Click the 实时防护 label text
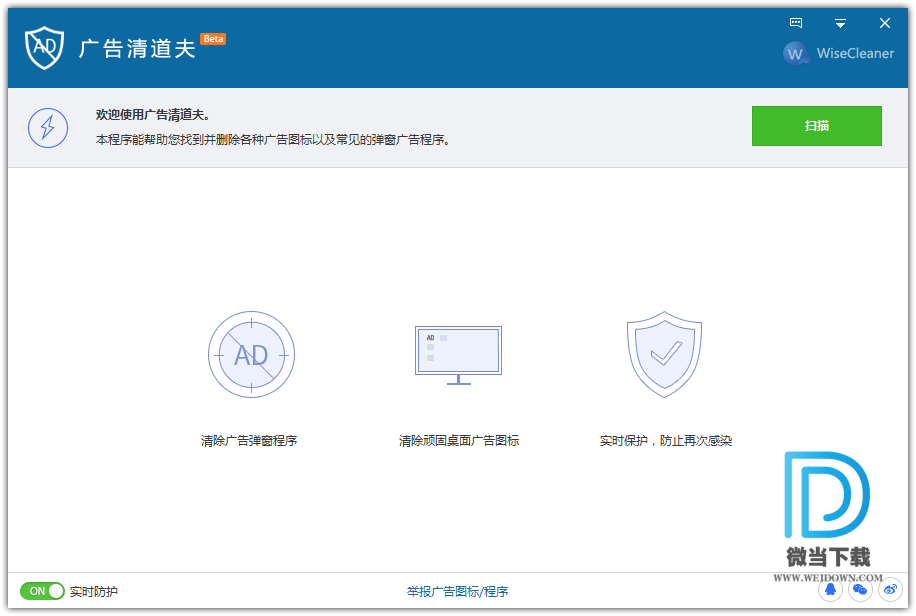This screenshot has height=616, width=916. click(x=93, y=591)
